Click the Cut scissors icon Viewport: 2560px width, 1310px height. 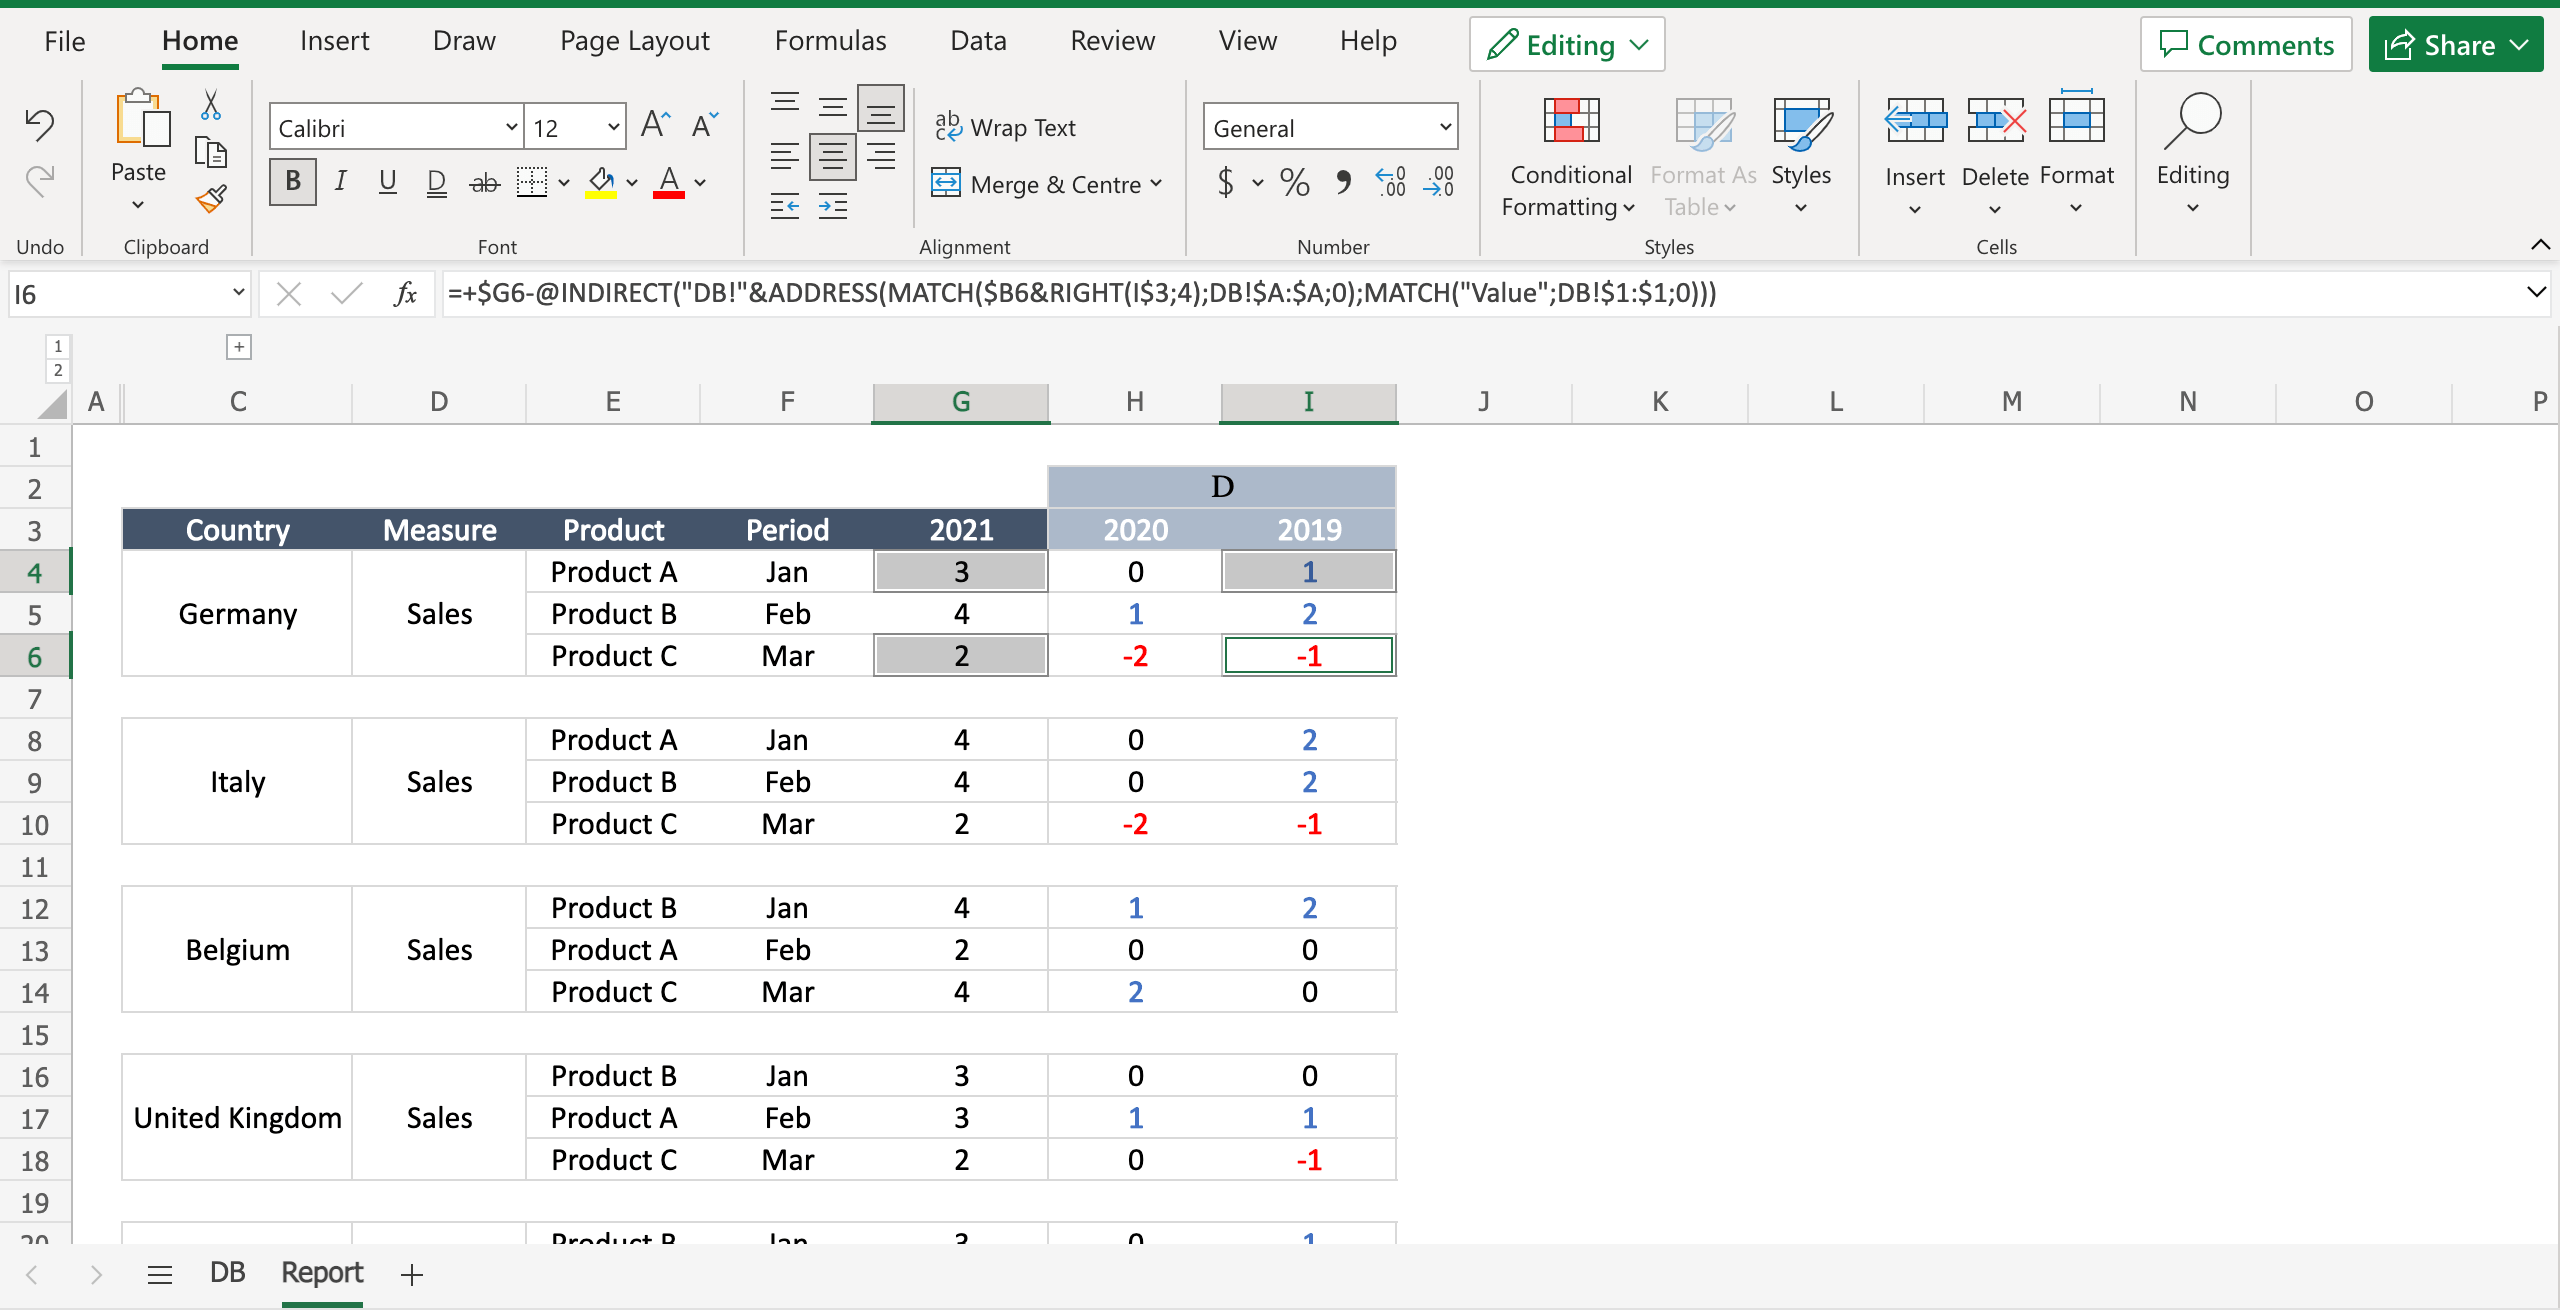click(211, 105)
